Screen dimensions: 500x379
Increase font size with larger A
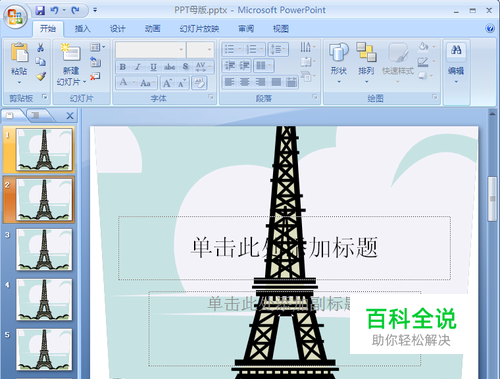(x=167, y=83)
